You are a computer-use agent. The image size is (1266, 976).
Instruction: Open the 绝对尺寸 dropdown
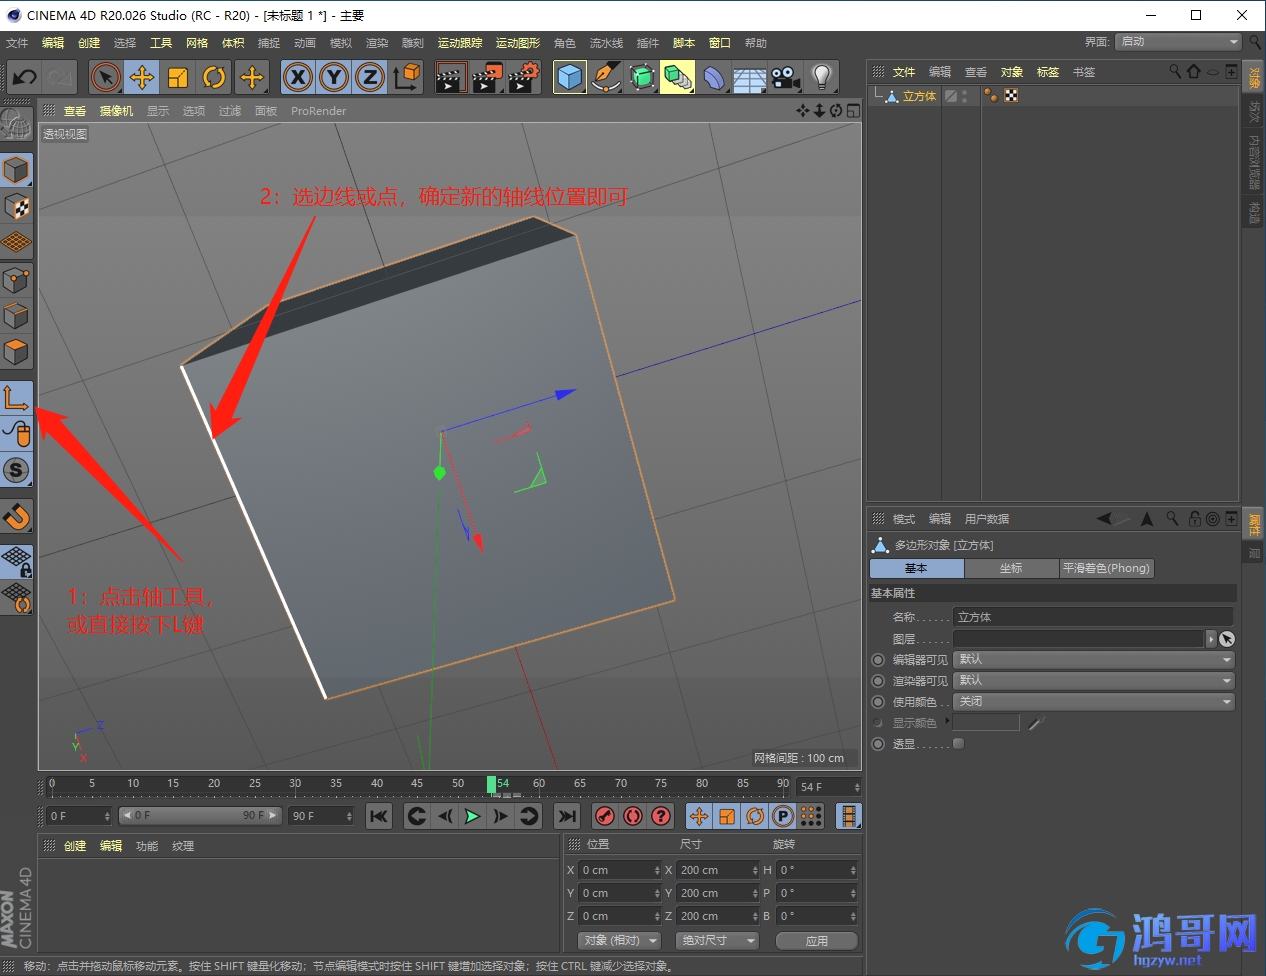[x=718, y=941]
